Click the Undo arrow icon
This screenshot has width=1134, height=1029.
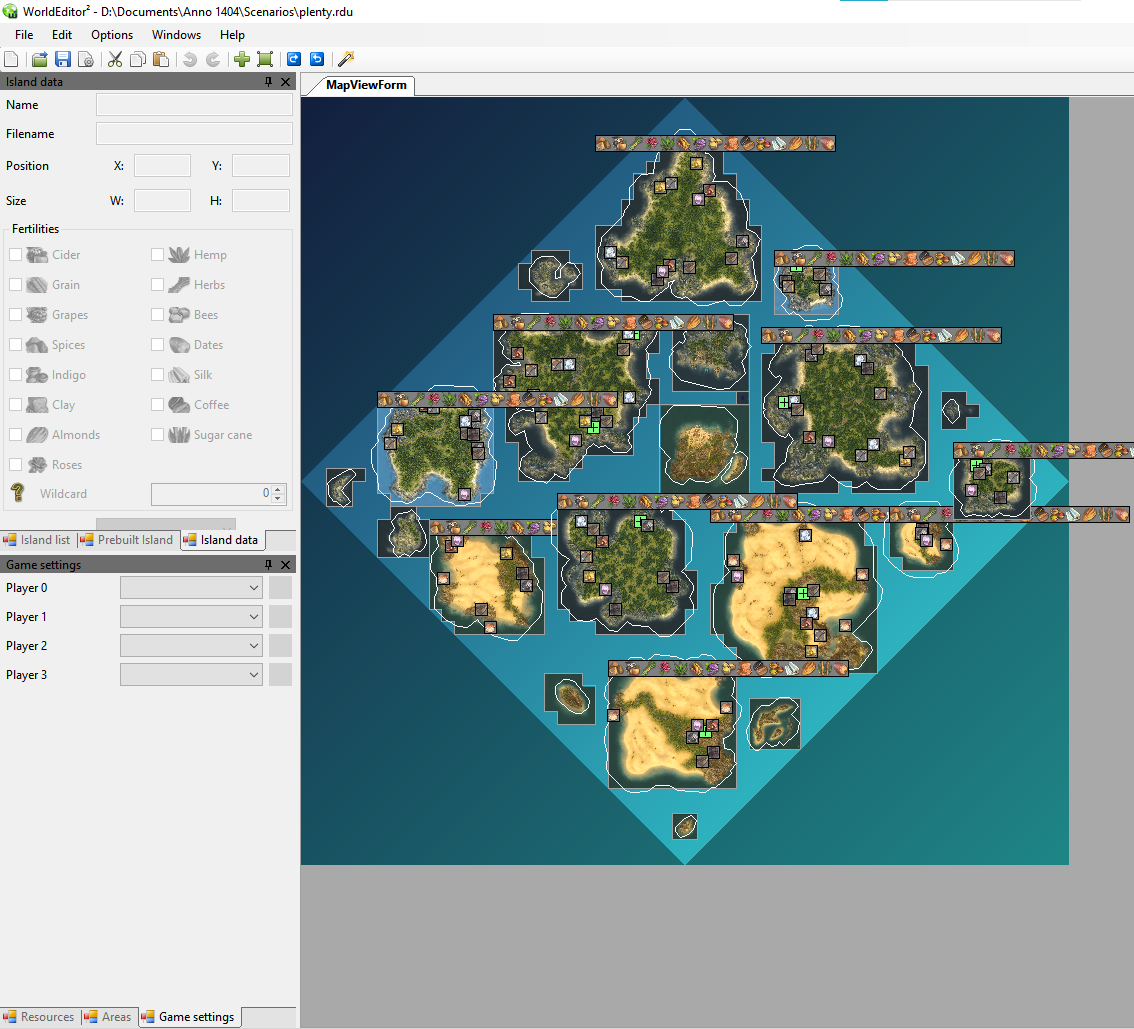click(189, 59)
